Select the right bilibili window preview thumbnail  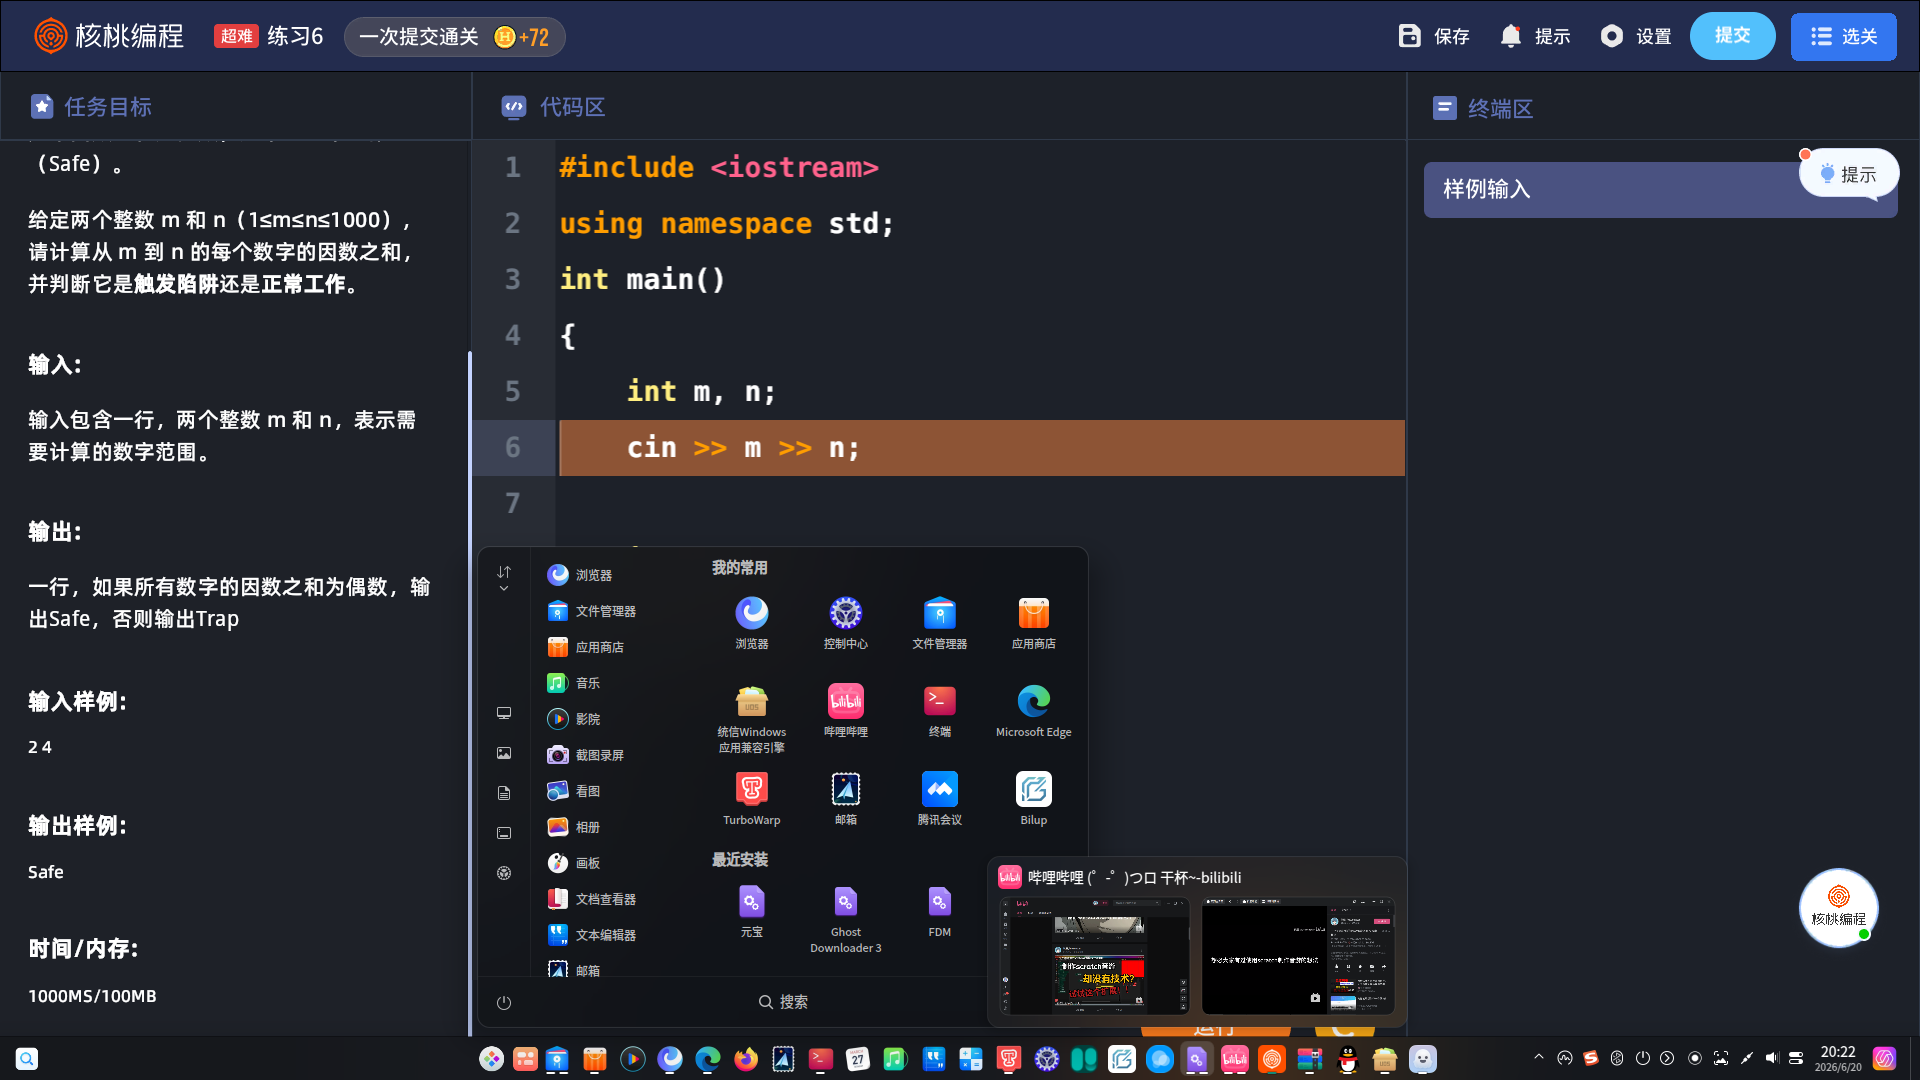pyautogui.click(x=1297, y=956)
